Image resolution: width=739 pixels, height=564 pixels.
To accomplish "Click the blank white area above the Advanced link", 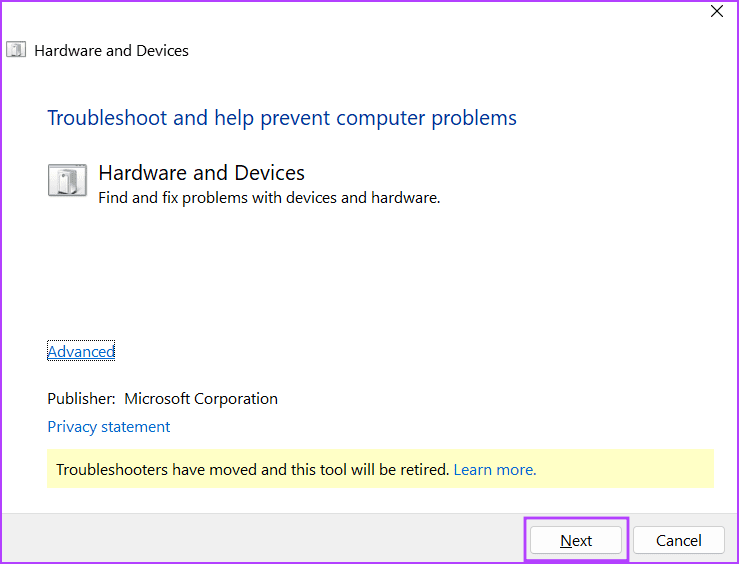I will pos(300,280).
